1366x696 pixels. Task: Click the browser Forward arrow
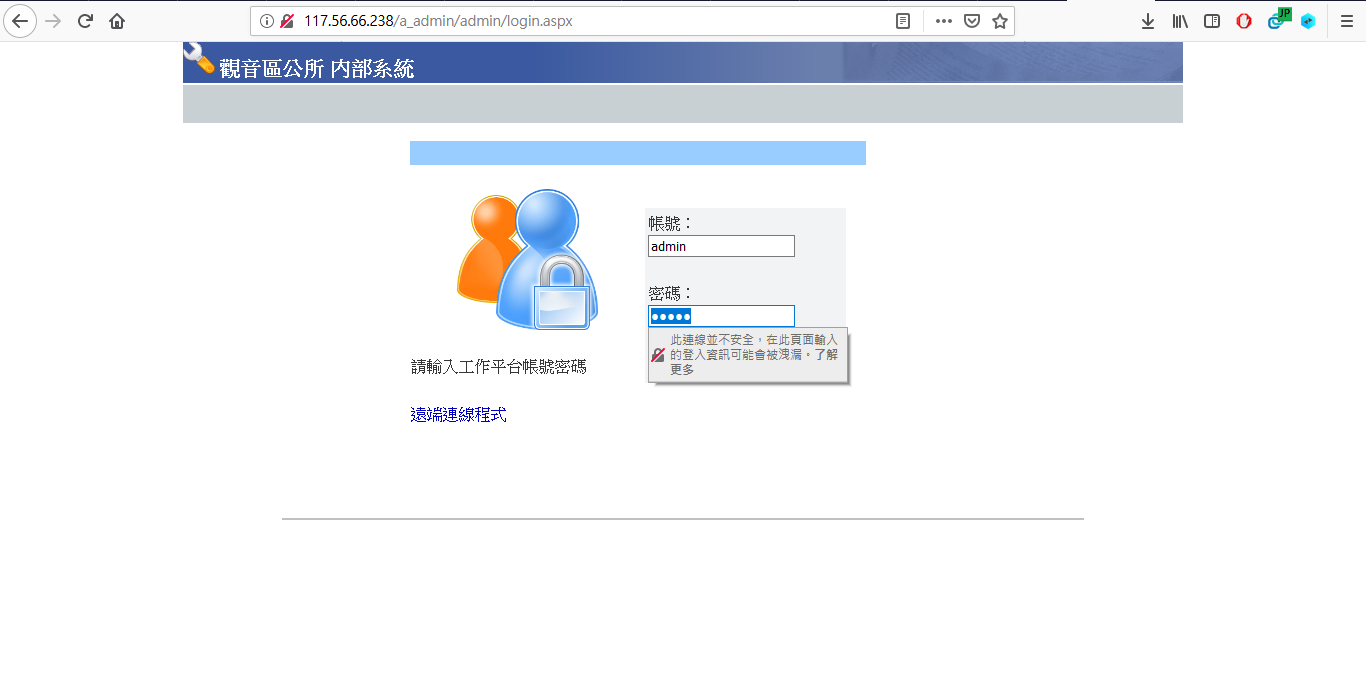tap(54, 21)
